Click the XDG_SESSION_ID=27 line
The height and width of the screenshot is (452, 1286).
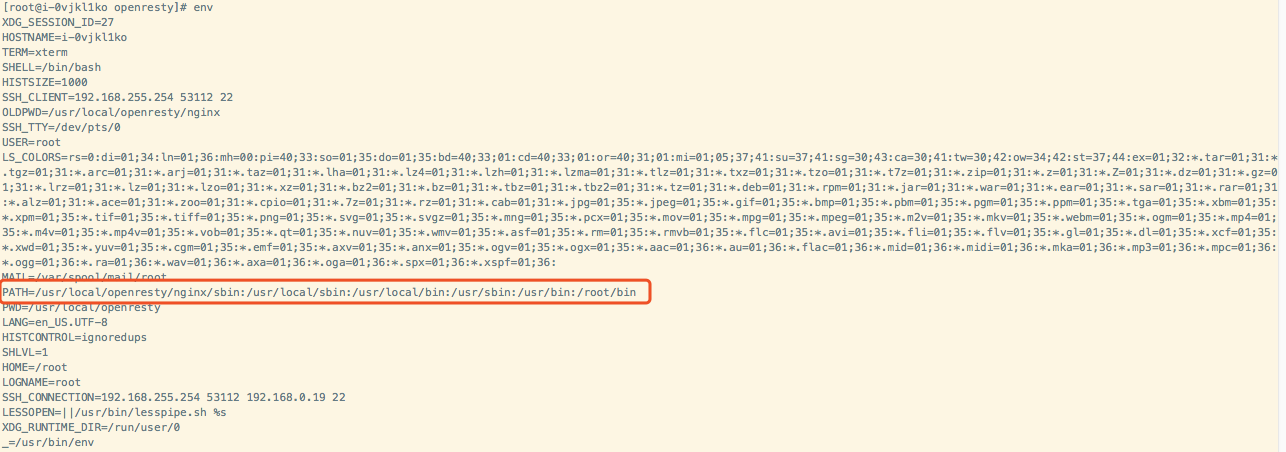tap(58, 22)
